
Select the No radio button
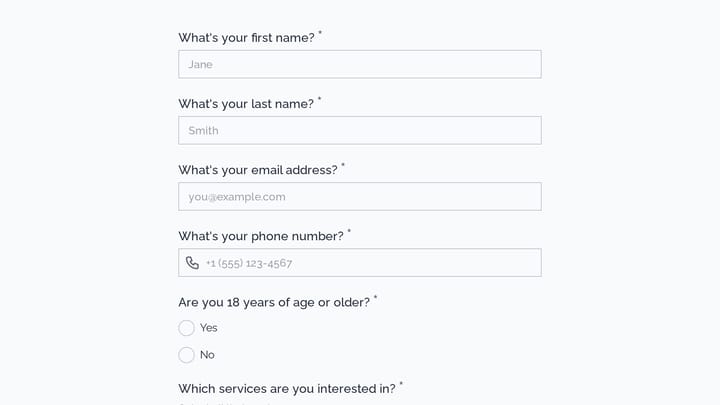[186, 355]
